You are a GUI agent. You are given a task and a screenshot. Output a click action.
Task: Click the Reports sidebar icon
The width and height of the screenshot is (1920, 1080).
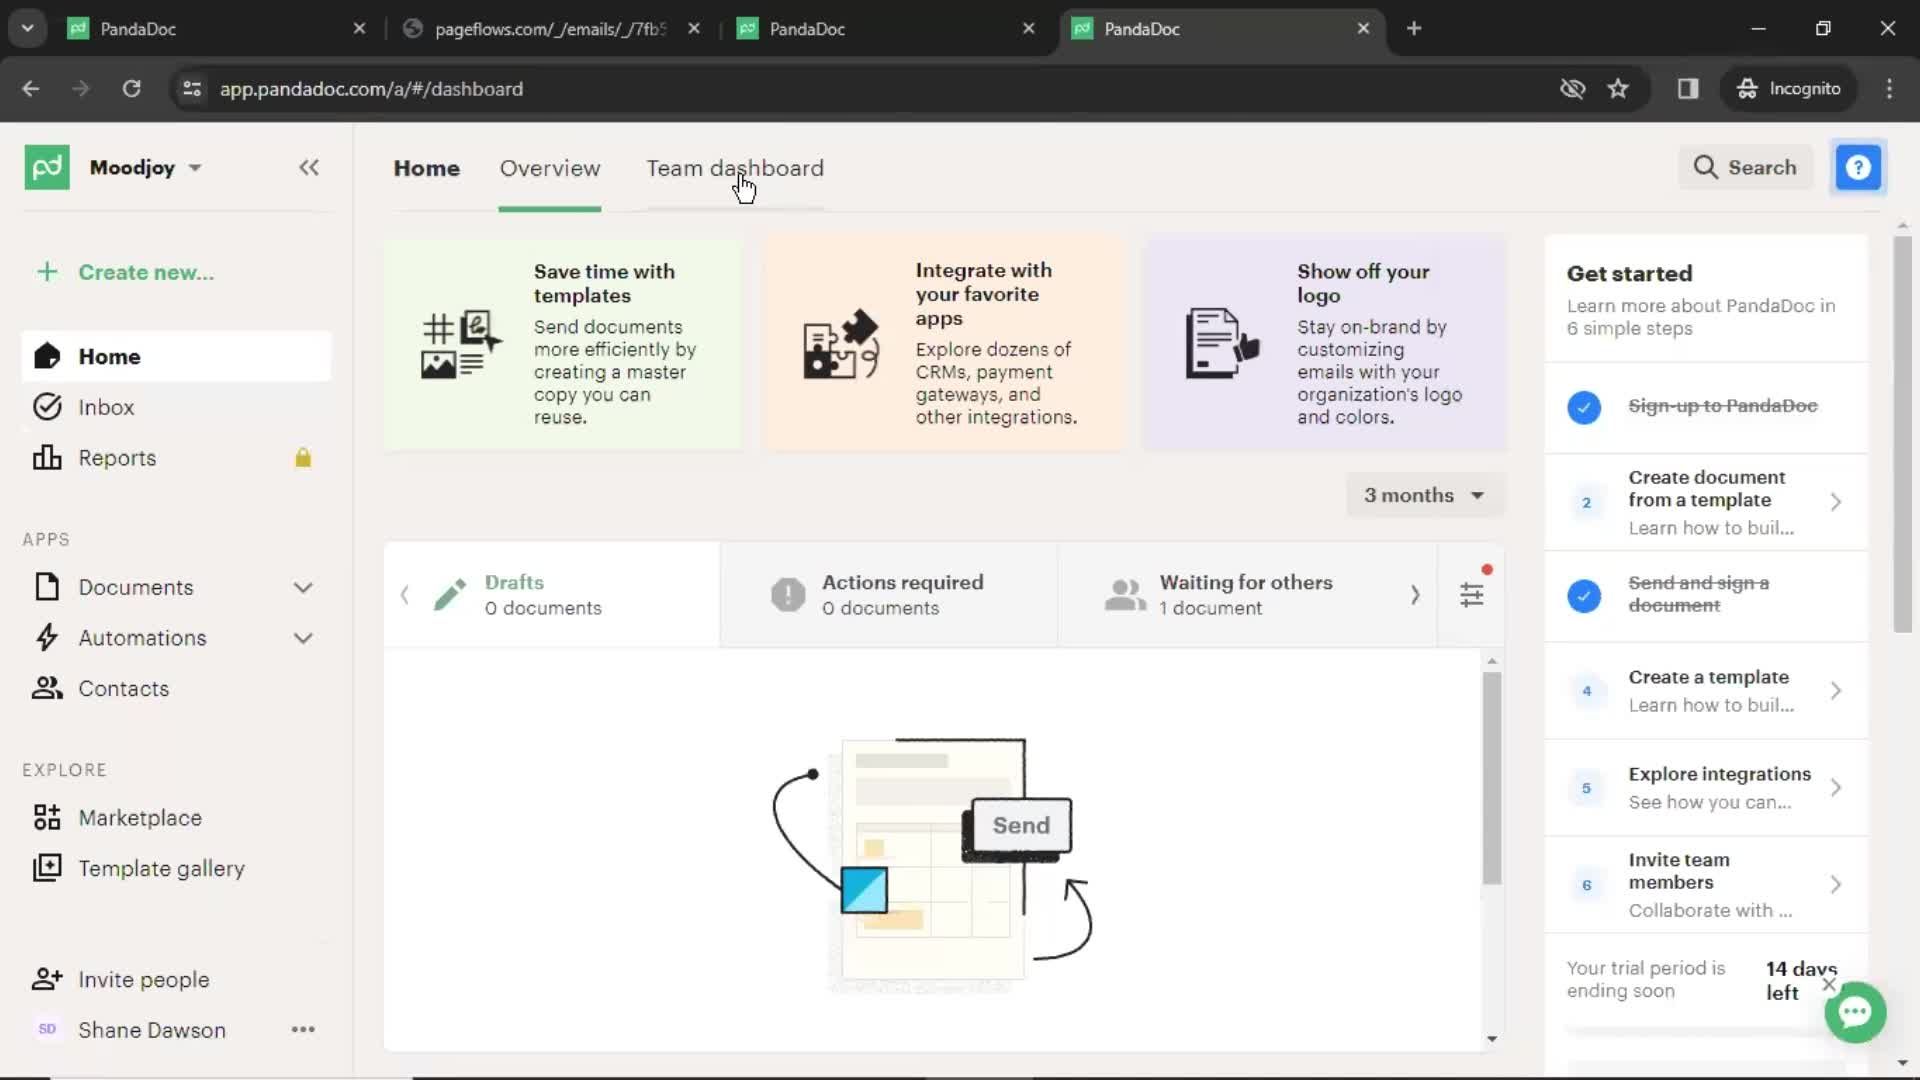[x=46, y=458]
